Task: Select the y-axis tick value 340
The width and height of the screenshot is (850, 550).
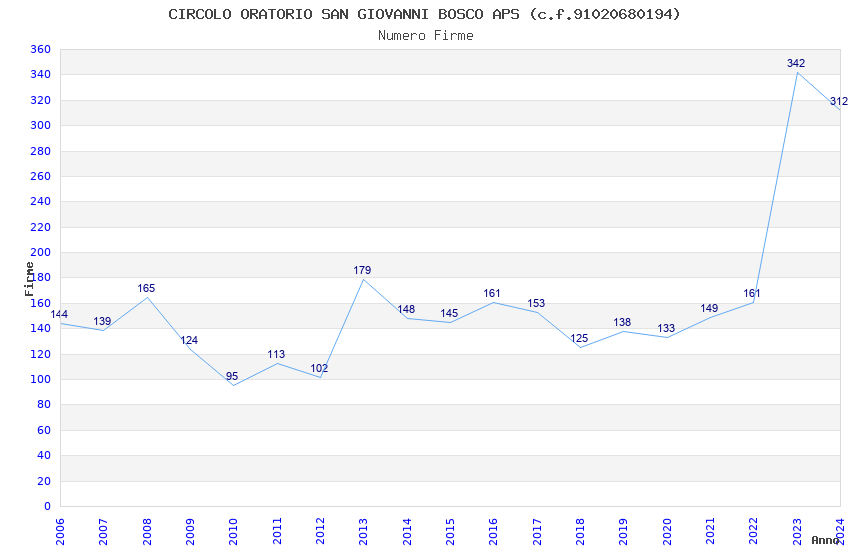Action: (41, 75)
